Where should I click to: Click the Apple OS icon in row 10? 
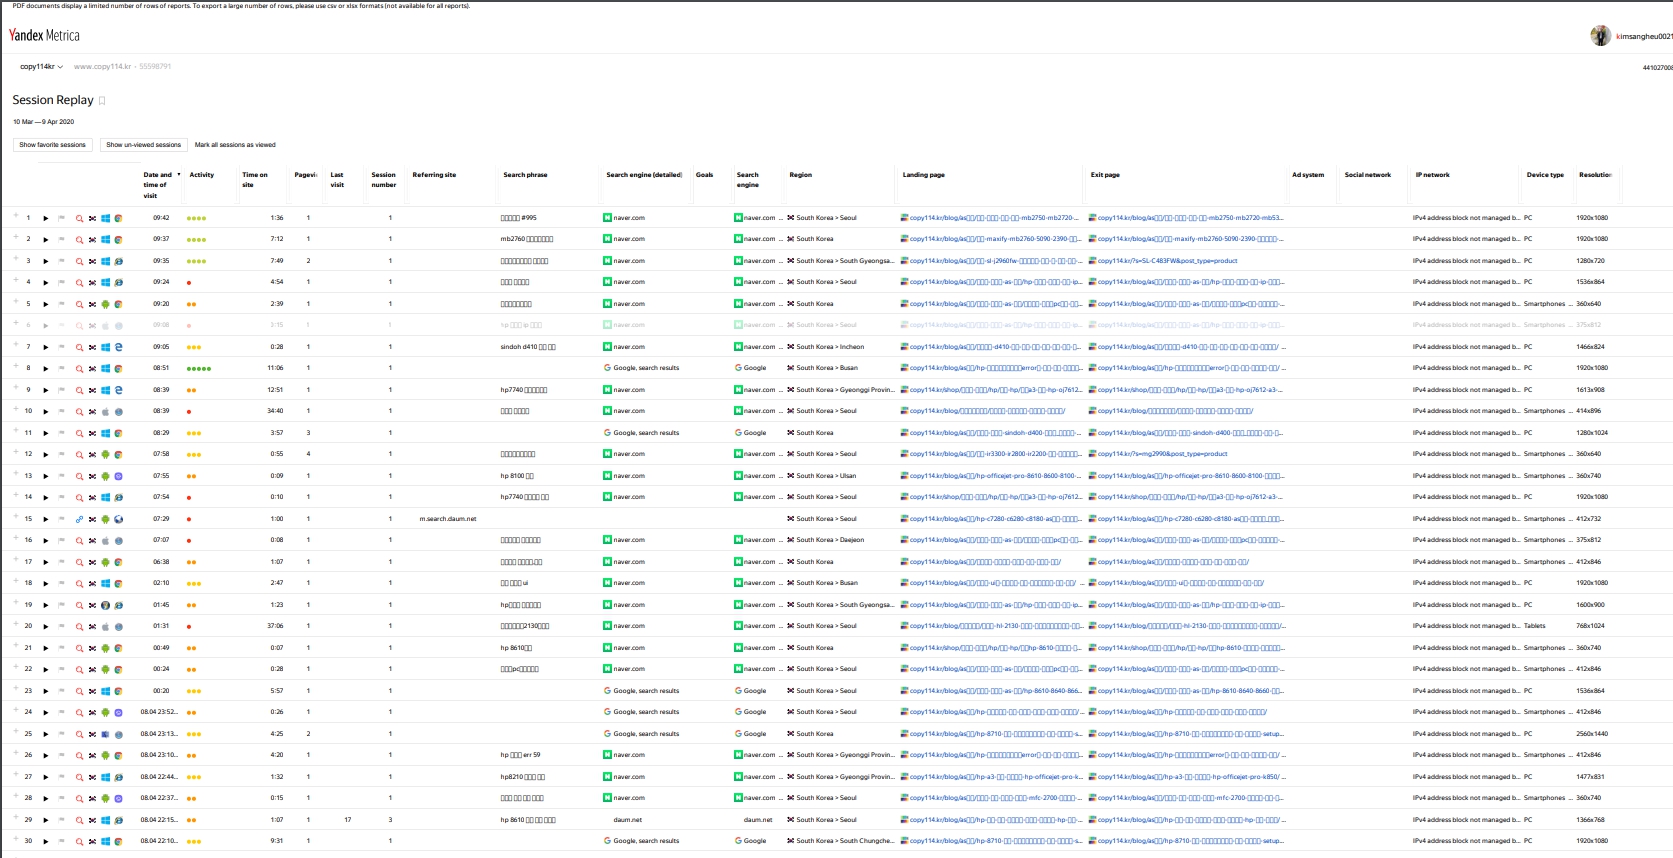click(x=105, y=412)
